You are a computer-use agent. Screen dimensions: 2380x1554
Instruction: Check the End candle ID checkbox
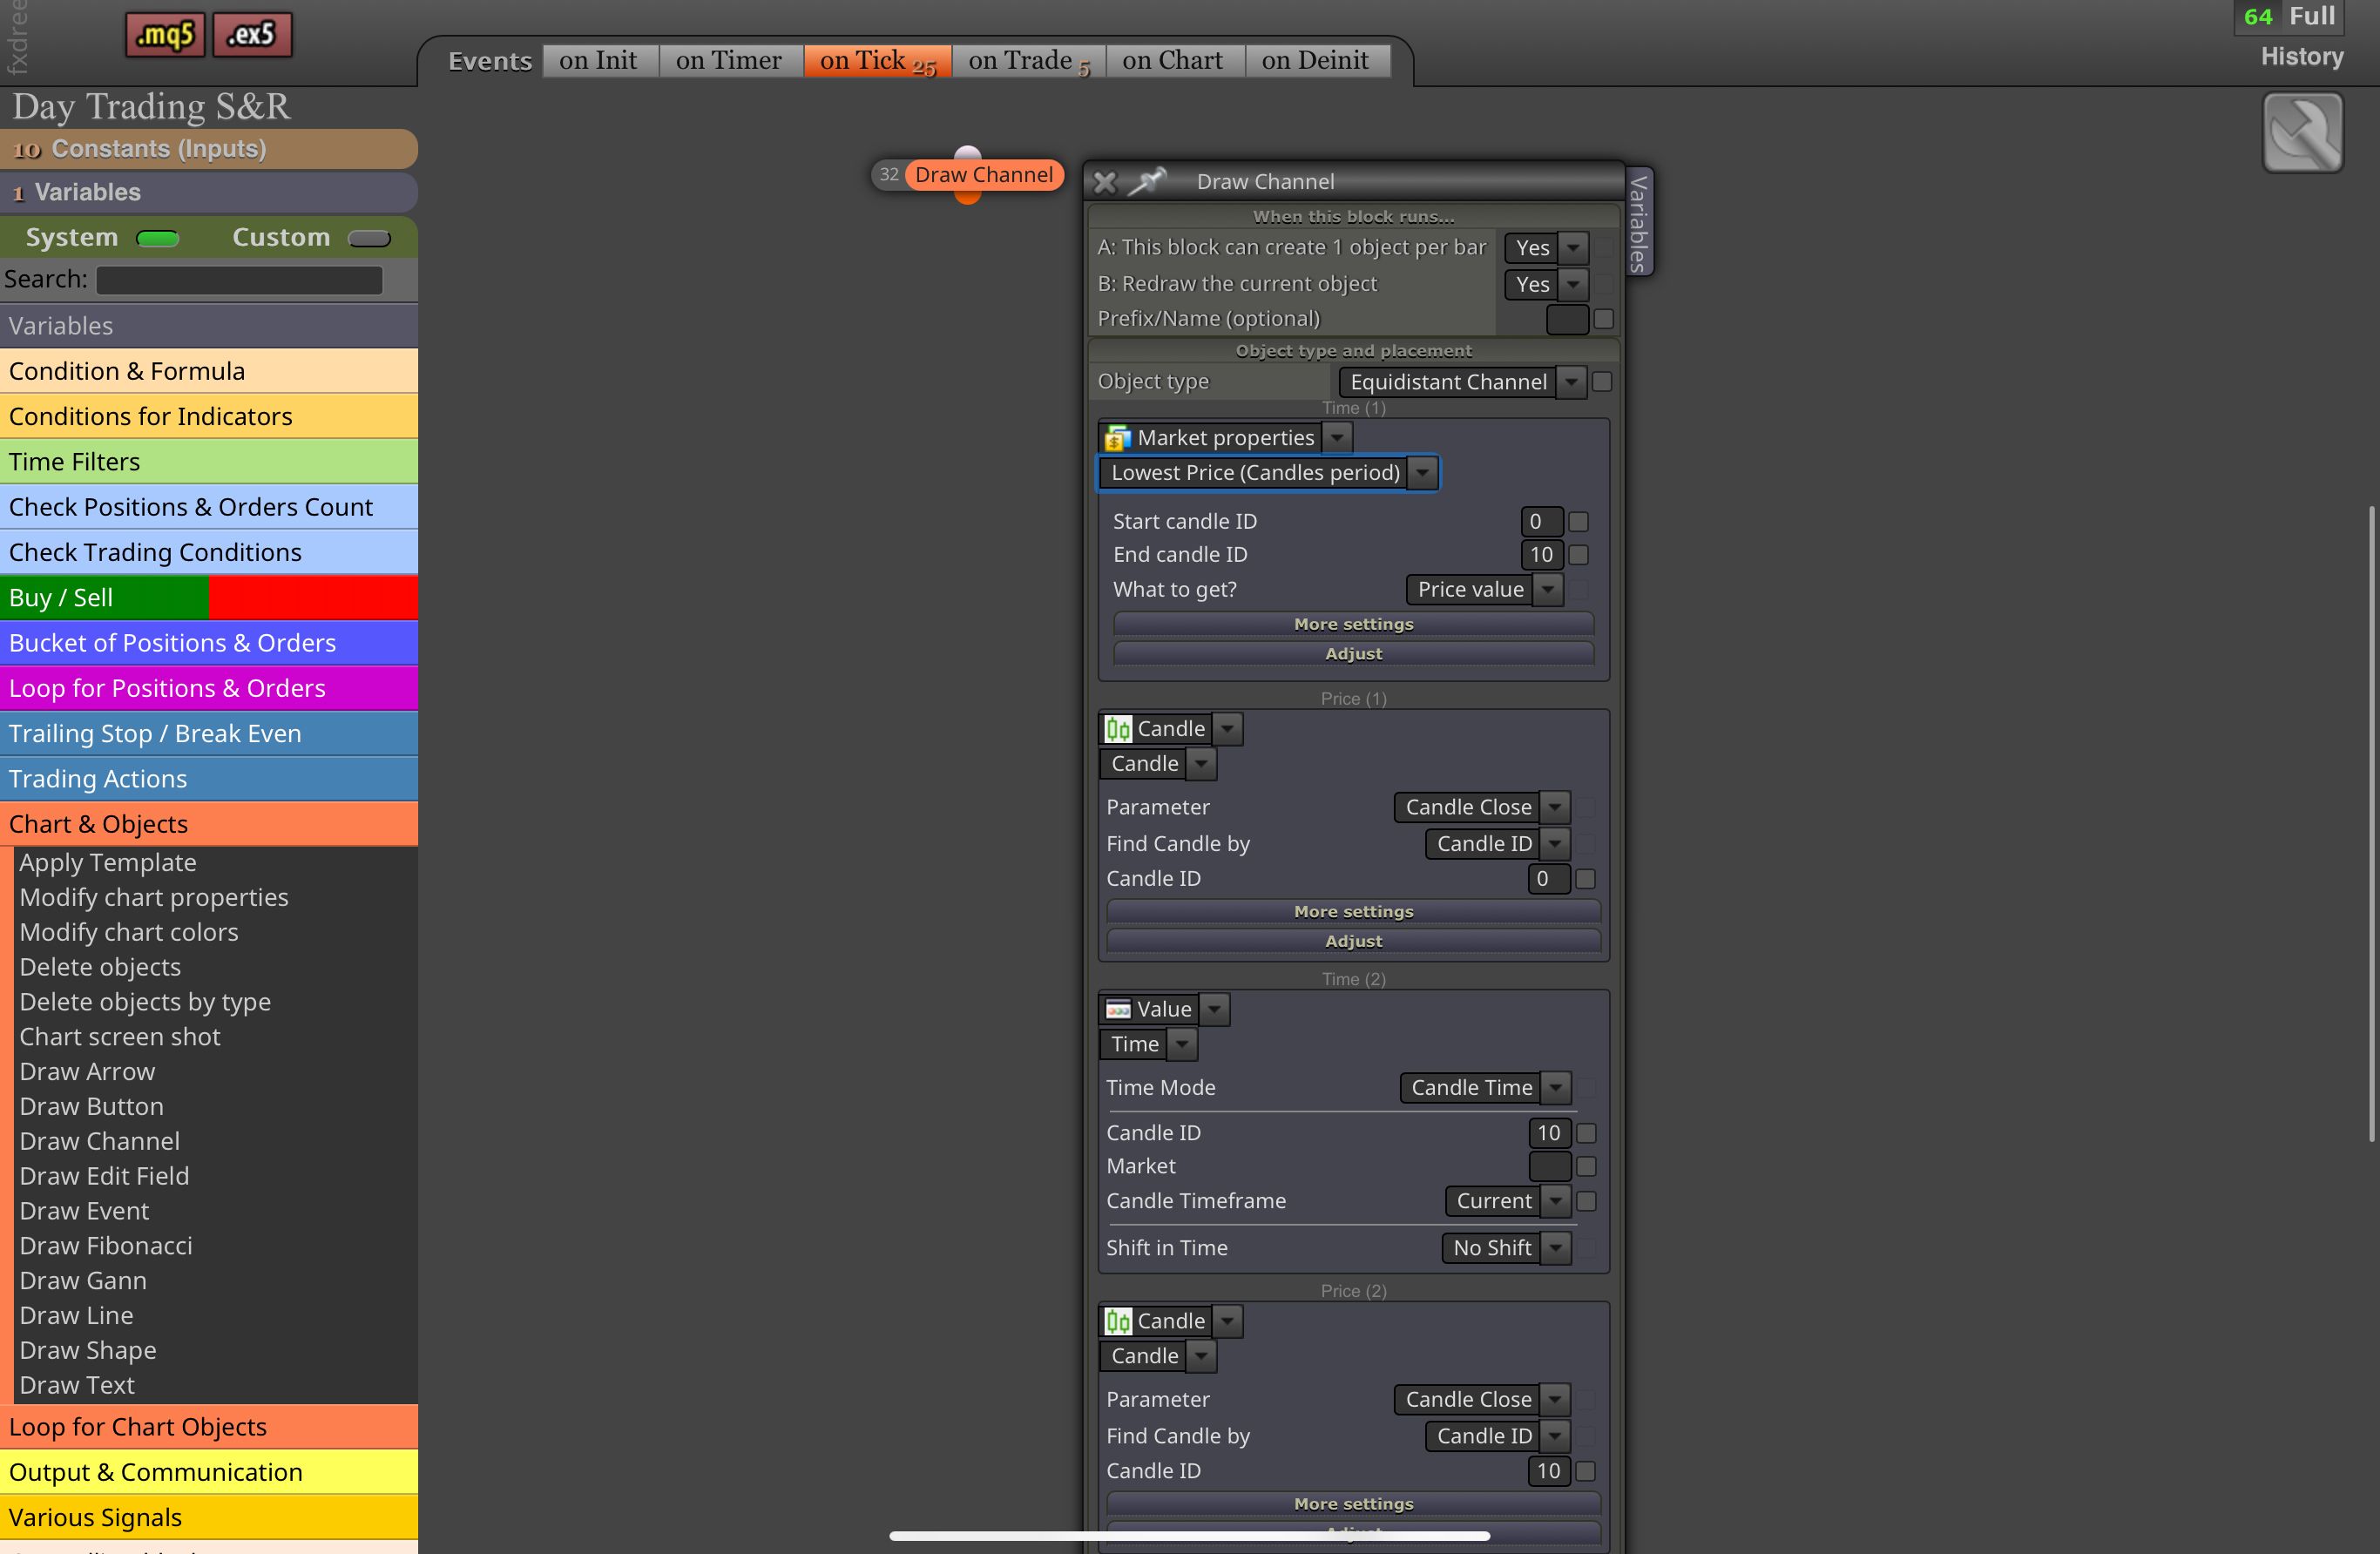click(1578, 555)
